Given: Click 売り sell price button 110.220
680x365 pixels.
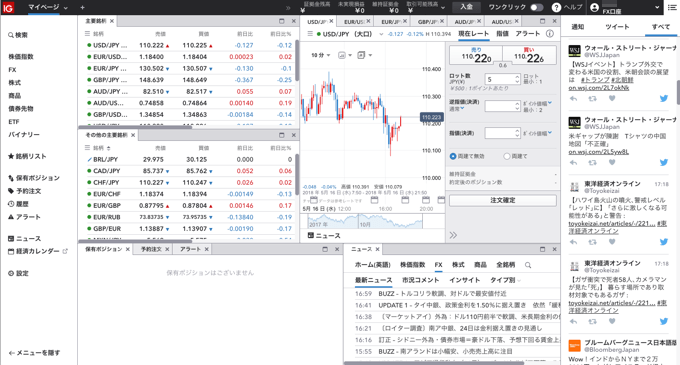Looking at the screenshot, I should tap(476, 55).
